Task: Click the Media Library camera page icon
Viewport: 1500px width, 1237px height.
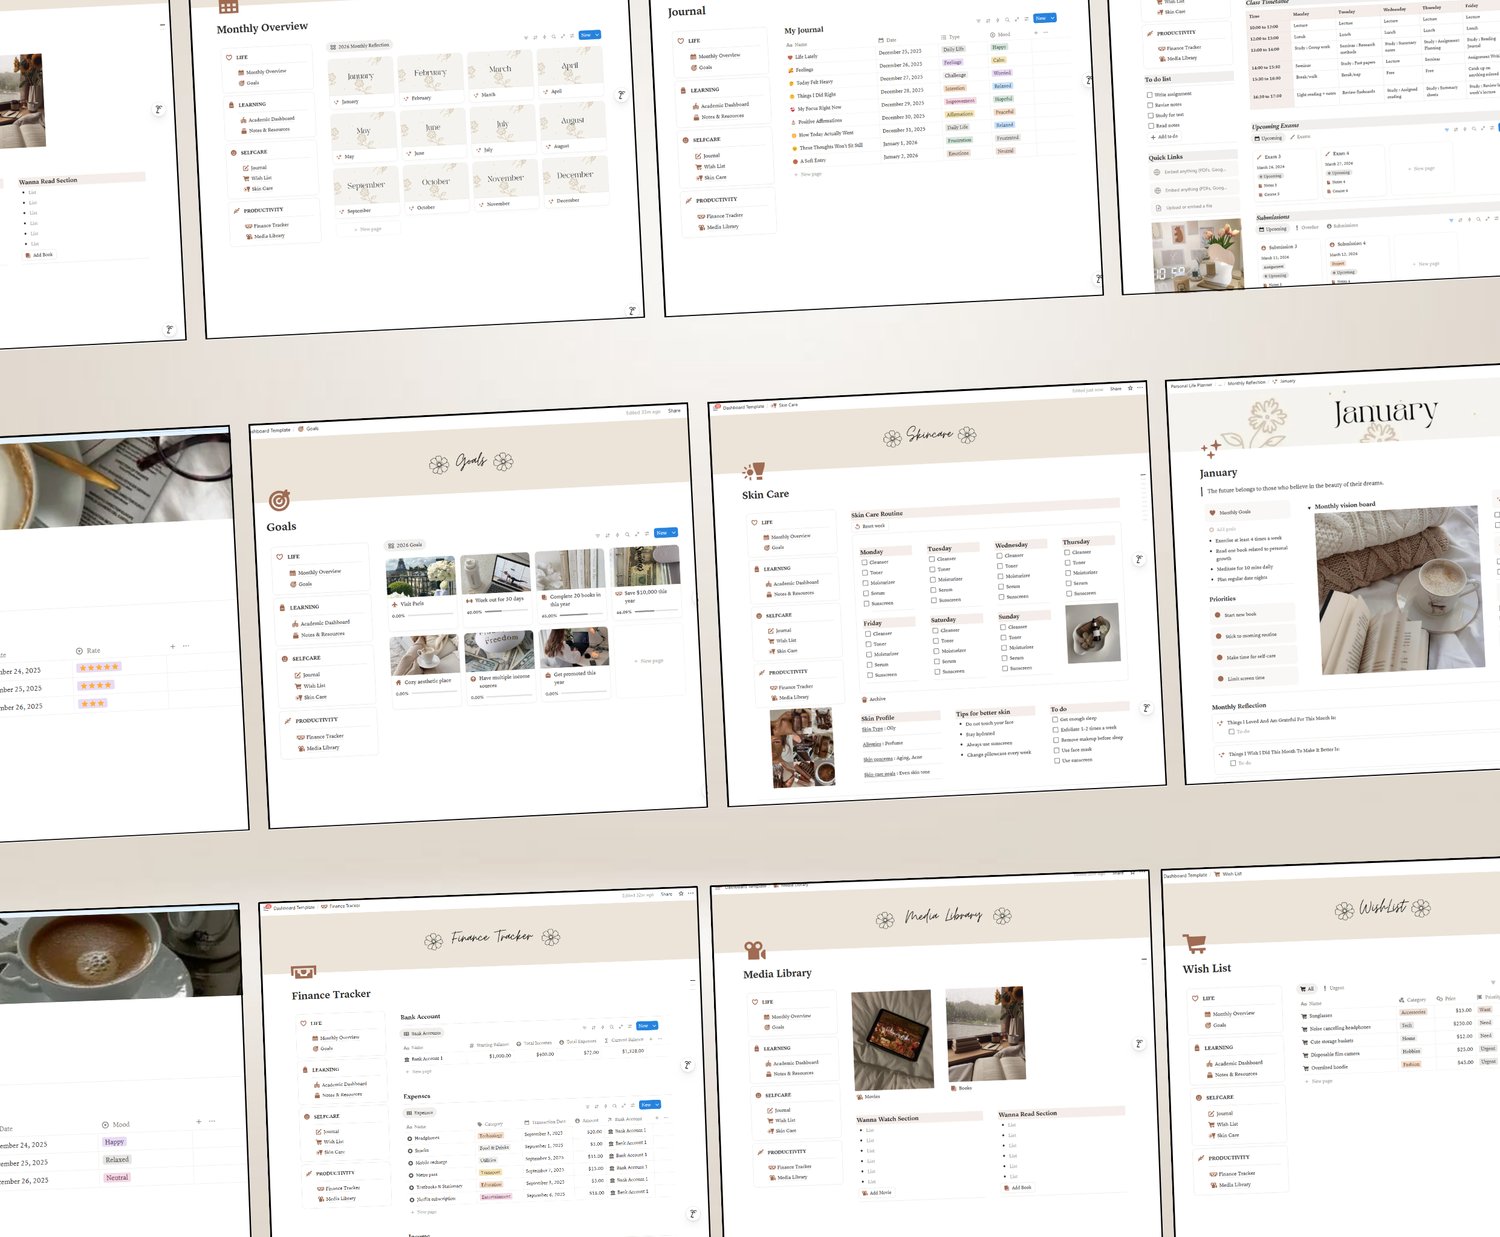Action: [x=755, y=949]
